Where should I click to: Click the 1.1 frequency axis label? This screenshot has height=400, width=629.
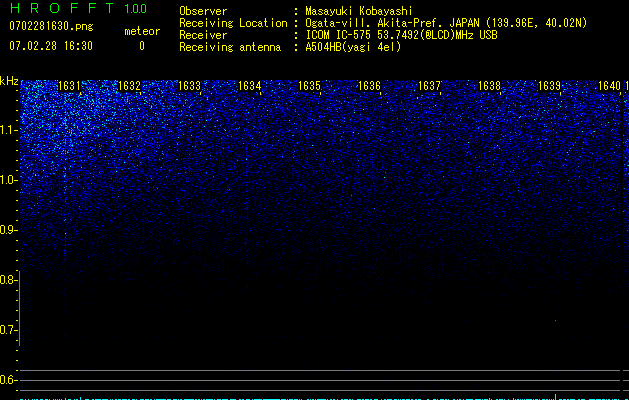[x=8, y=130]
